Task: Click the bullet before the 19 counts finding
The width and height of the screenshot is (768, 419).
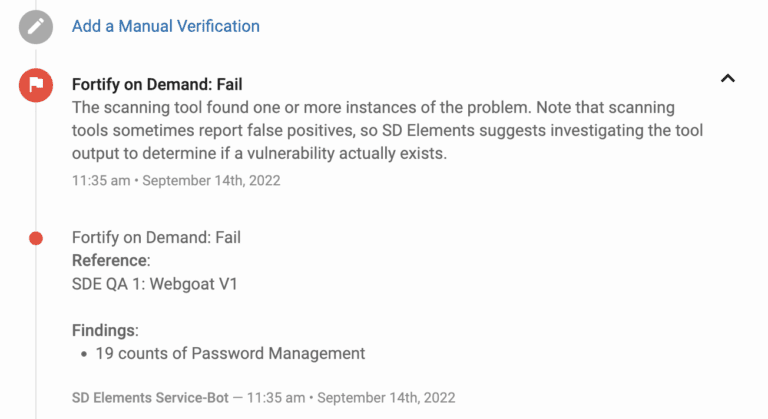Action: point(85,354)
